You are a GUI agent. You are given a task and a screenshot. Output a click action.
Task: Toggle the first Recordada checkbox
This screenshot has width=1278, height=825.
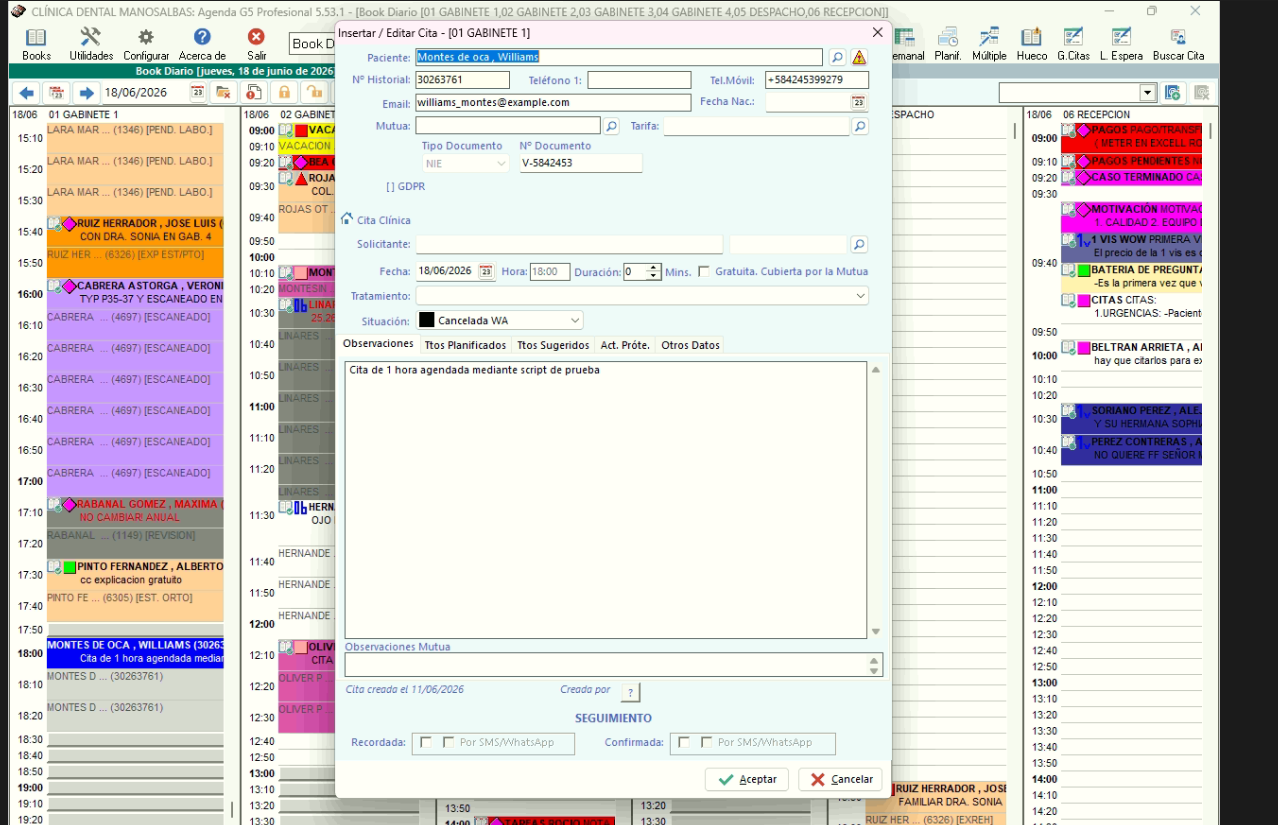click(425, 742)
